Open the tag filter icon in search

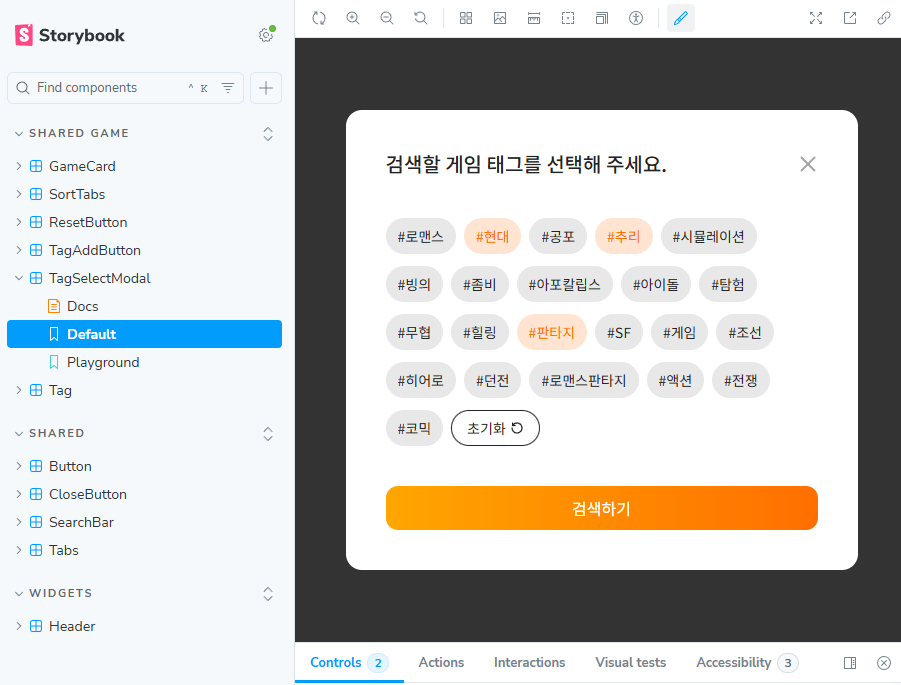point(228,88)
